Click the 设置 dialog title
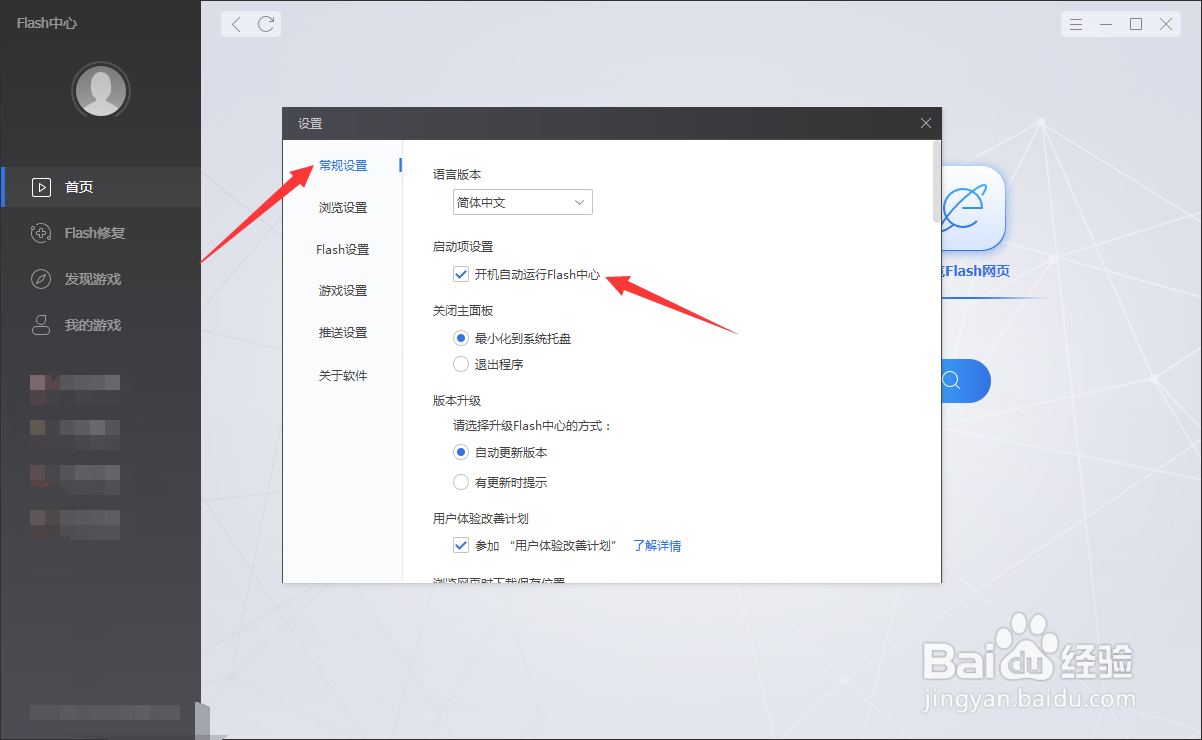This screenshot has width=1202, height=740. click(310, 124)
